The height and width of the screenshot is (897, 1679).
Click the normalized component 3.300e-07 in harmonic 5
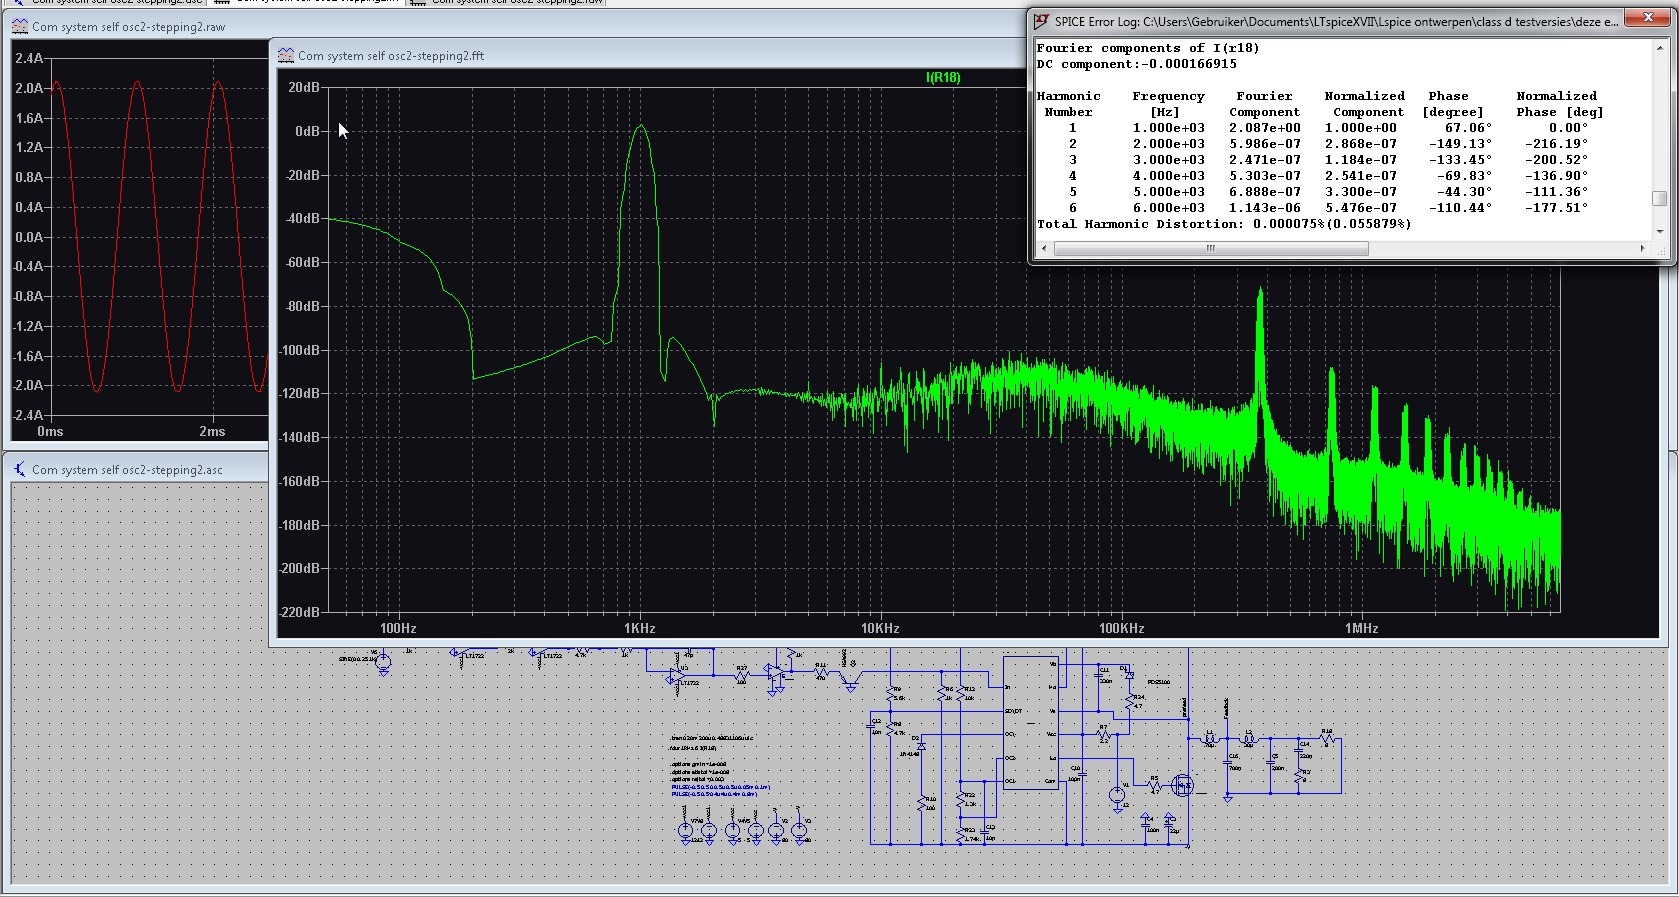(x=1361, y=192)
